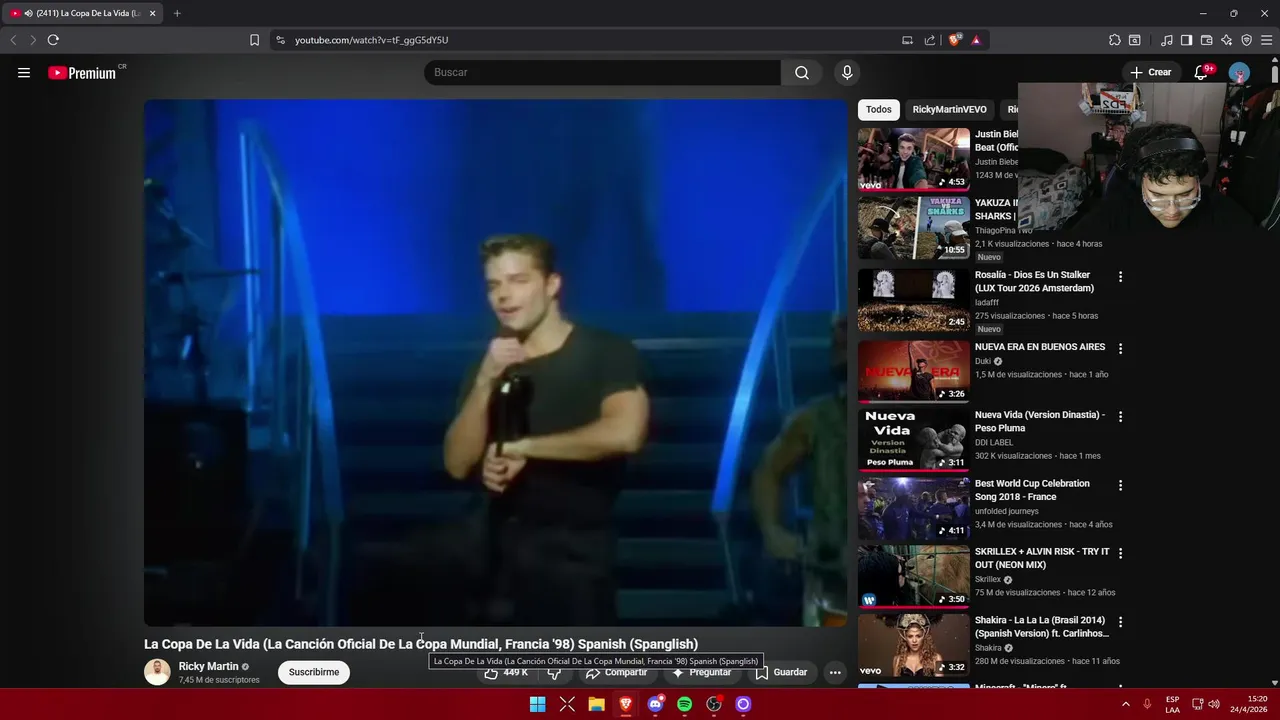The image size is (1280, 720).
Task: Open Brave Shields lion icon
Action: pos(955,40)
